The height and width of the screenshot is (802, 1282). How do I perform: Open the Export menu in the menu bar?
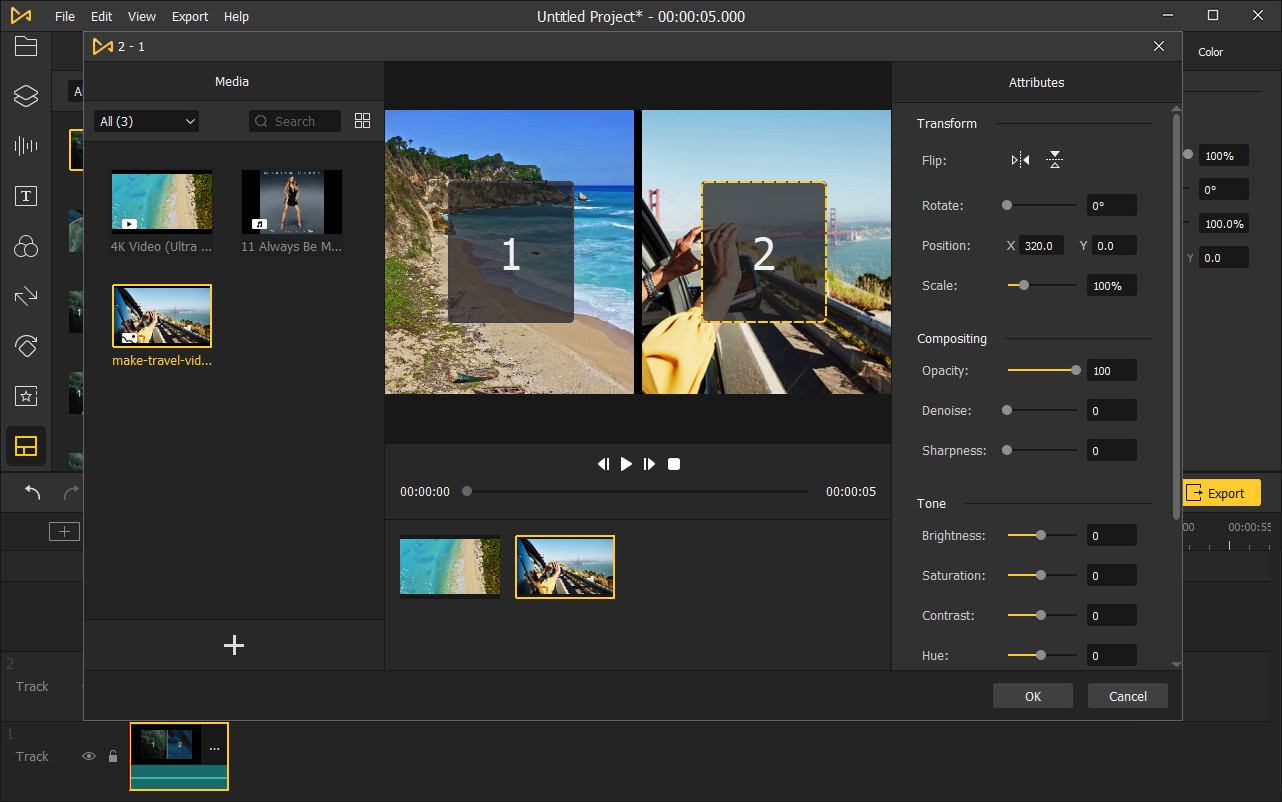tap(189, 16)
